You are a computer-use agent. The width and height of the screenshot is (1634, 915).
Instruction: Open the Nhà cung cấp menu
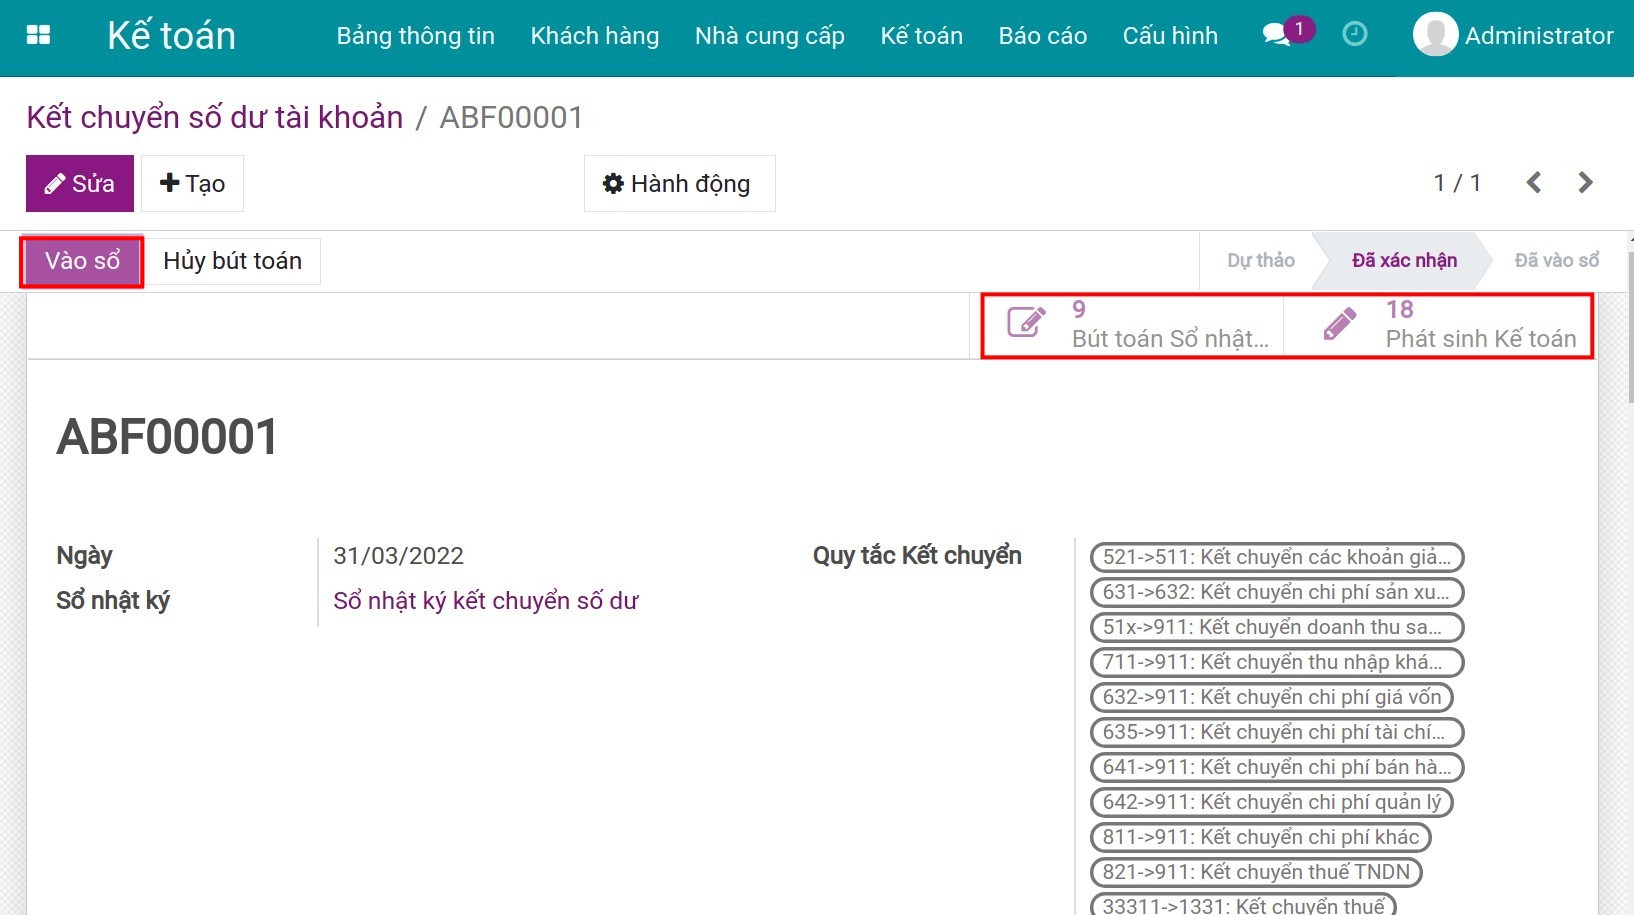(769, 36)
